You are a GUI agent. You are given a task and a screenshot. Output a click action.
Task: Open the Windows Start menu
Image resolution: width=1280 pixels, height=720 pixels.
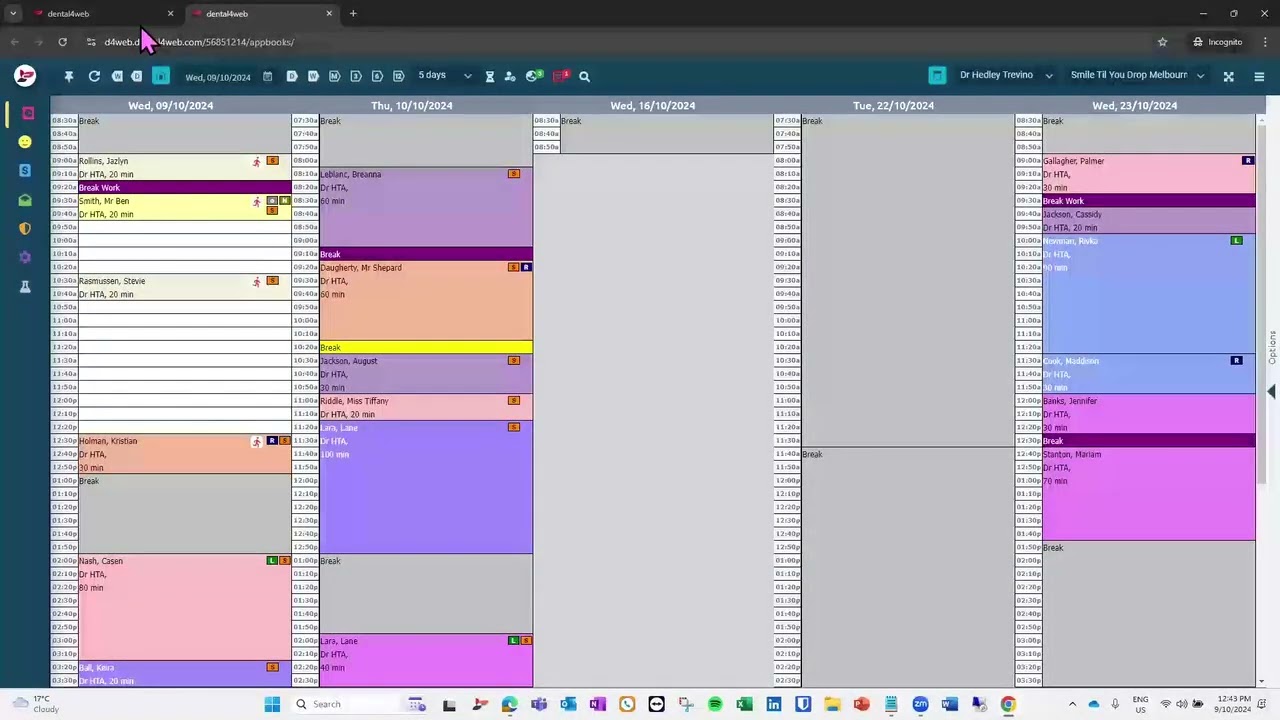[272, 704]
